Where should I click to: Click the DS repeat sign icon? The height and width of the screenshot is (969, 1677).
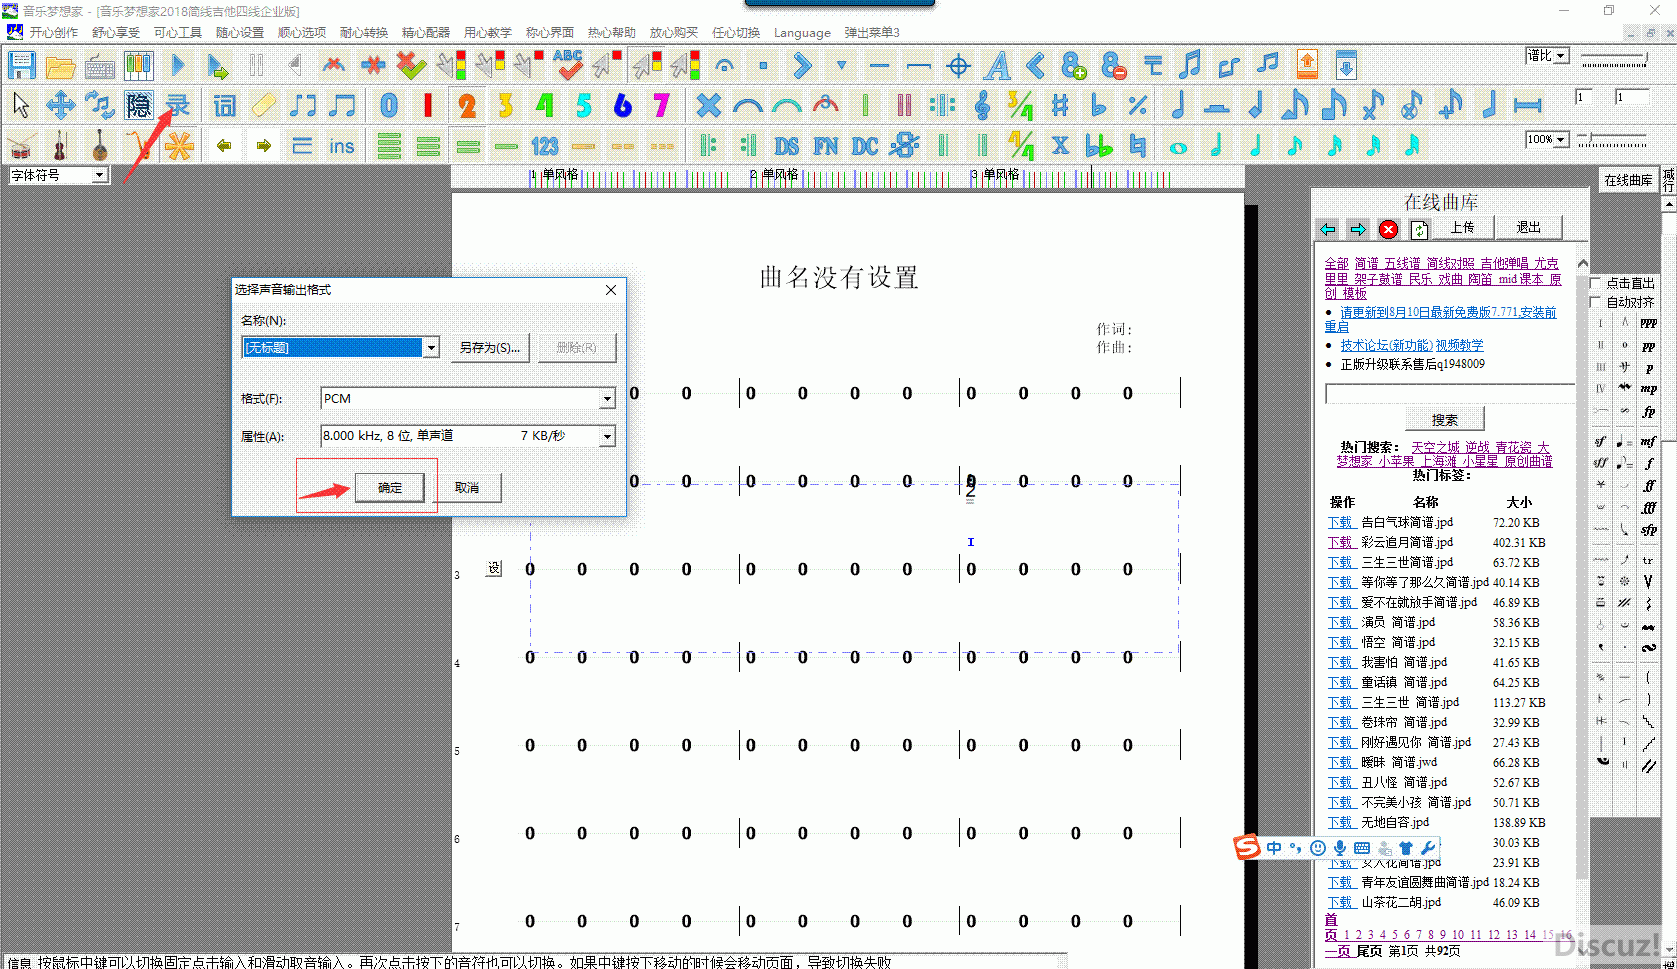[x=787, y=146]
